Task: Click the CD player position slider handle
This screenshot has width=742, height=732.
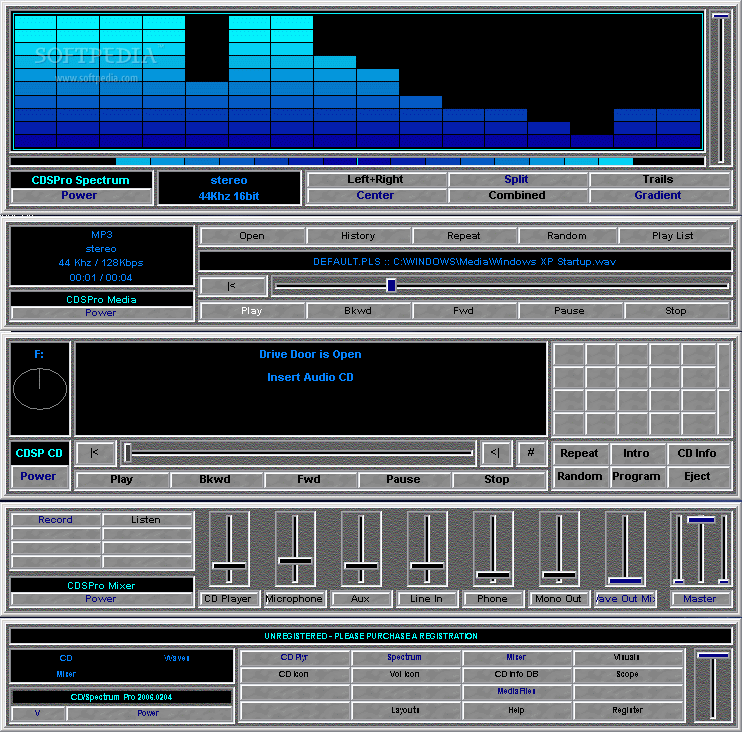Action: (x=128, y=453)
